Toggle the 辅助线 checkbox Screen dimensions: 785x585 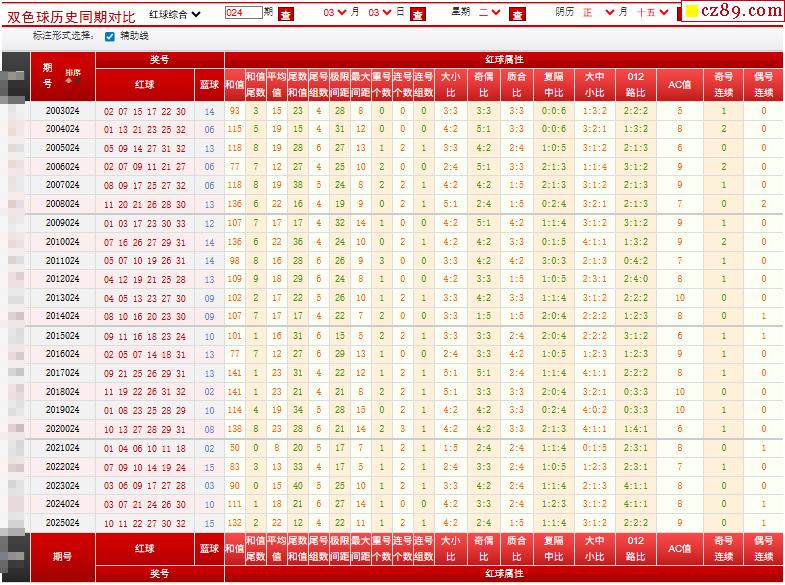110,36
